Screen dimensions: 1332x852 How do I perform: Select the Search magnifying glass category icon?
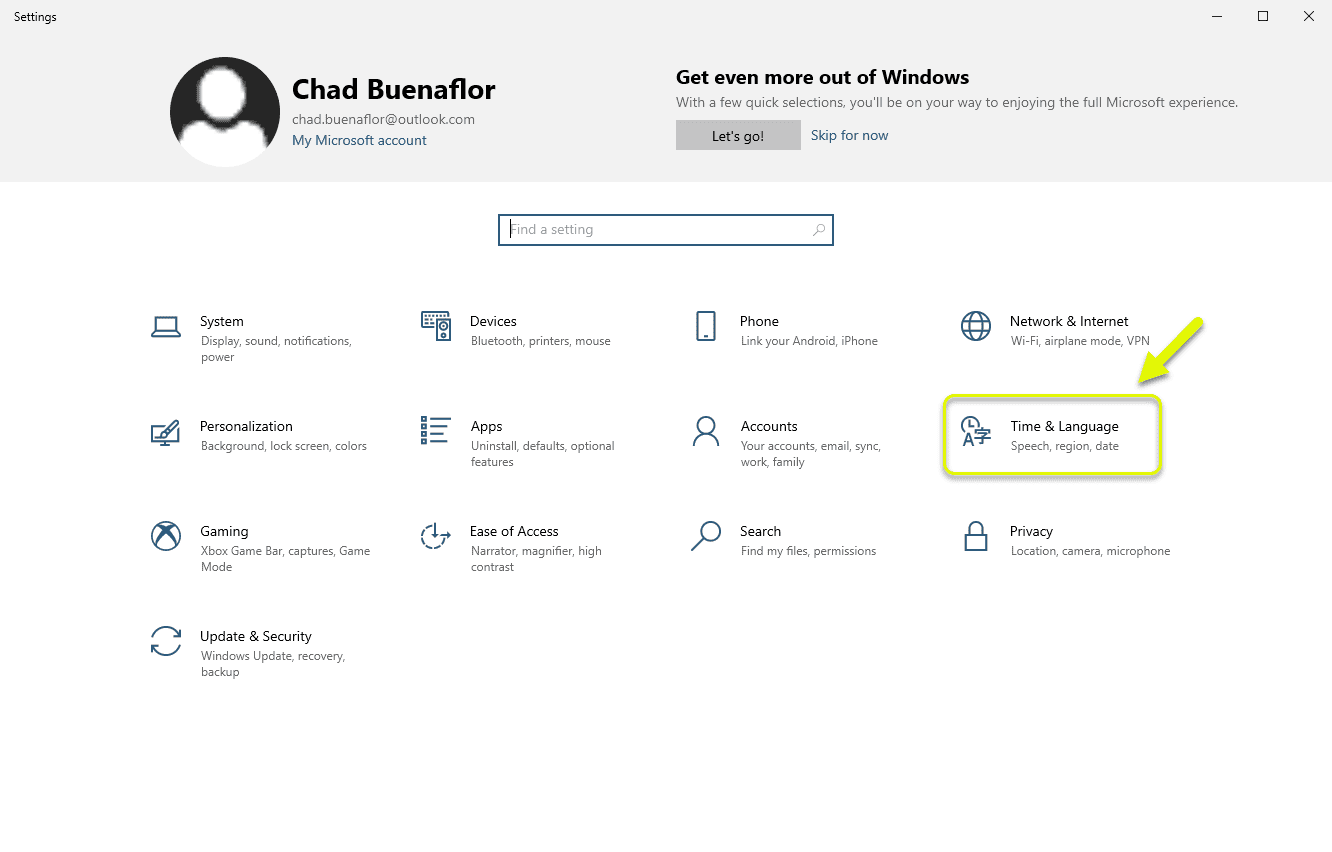tap(706, 536)
